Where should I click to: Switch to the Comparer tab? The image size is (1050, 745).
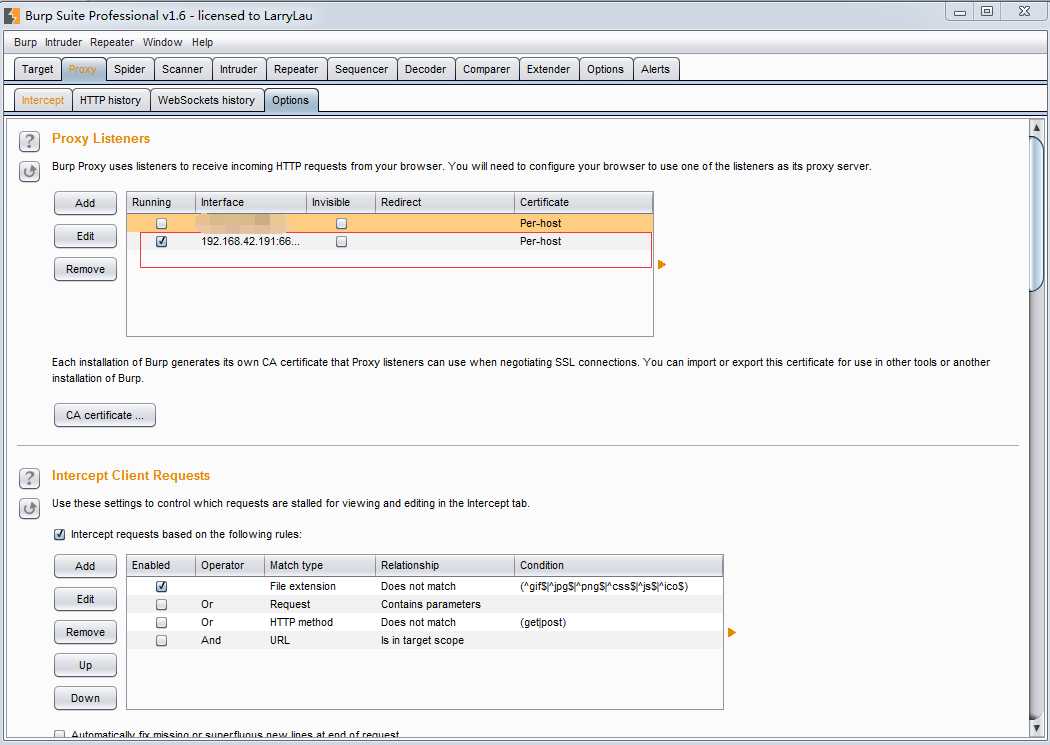pyautogui.click(x=486, y=69)
